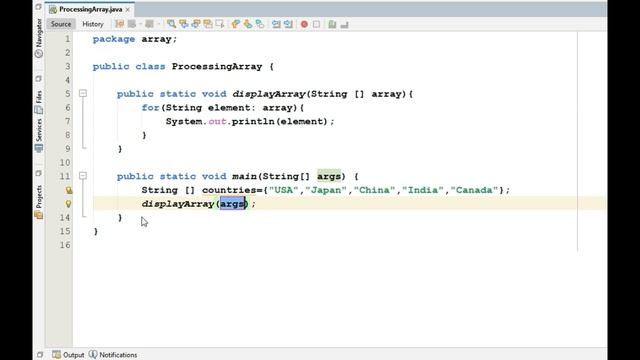Viewport: 640px width, 360px height.
Task: Toggle Rectangular Selection icon
Action: (x=220, y=24)
